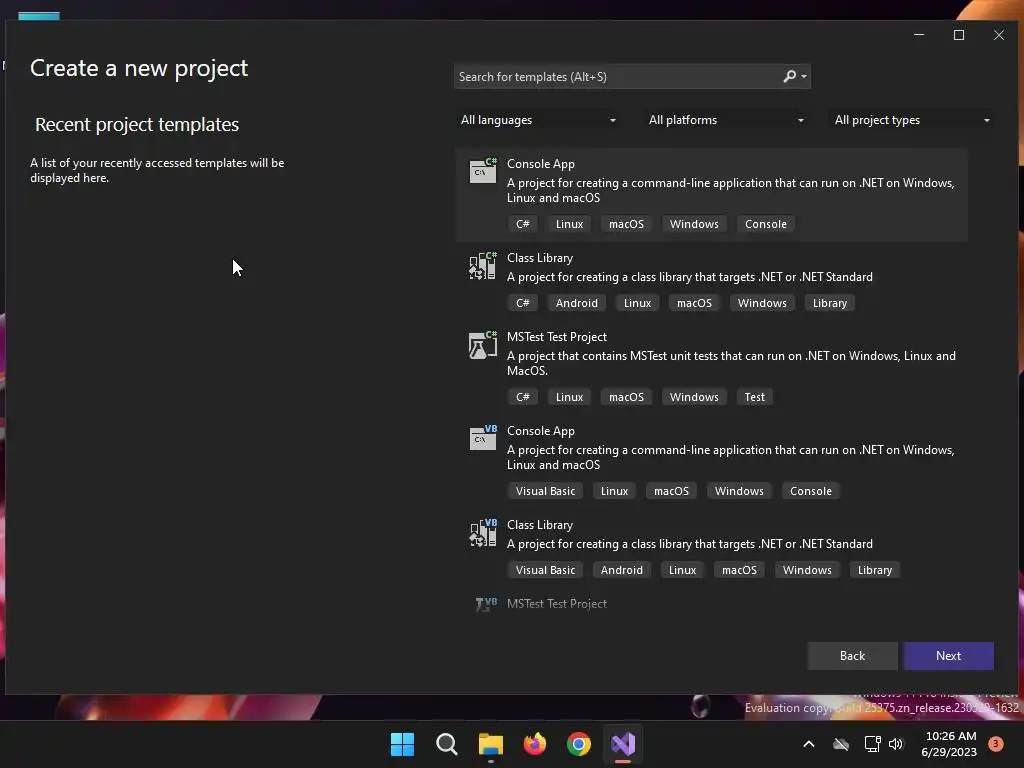This screenshot has width=1024, height=768.
Task: Click Visual Basic tag on VB Console App
Action: 545,491
